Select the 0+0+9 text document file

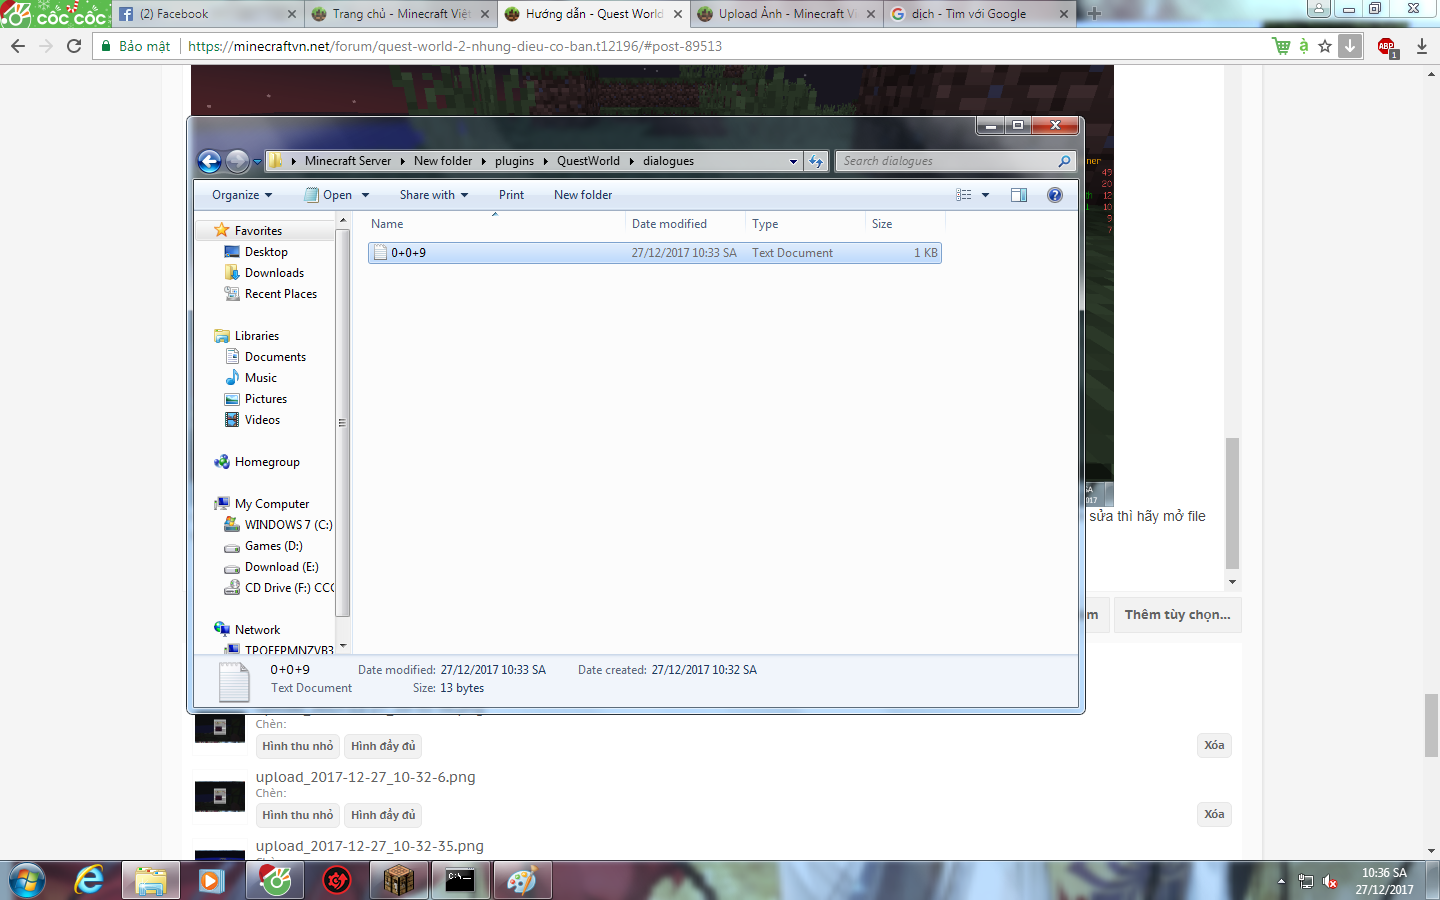pyautogui.click(x=654, y=253)
